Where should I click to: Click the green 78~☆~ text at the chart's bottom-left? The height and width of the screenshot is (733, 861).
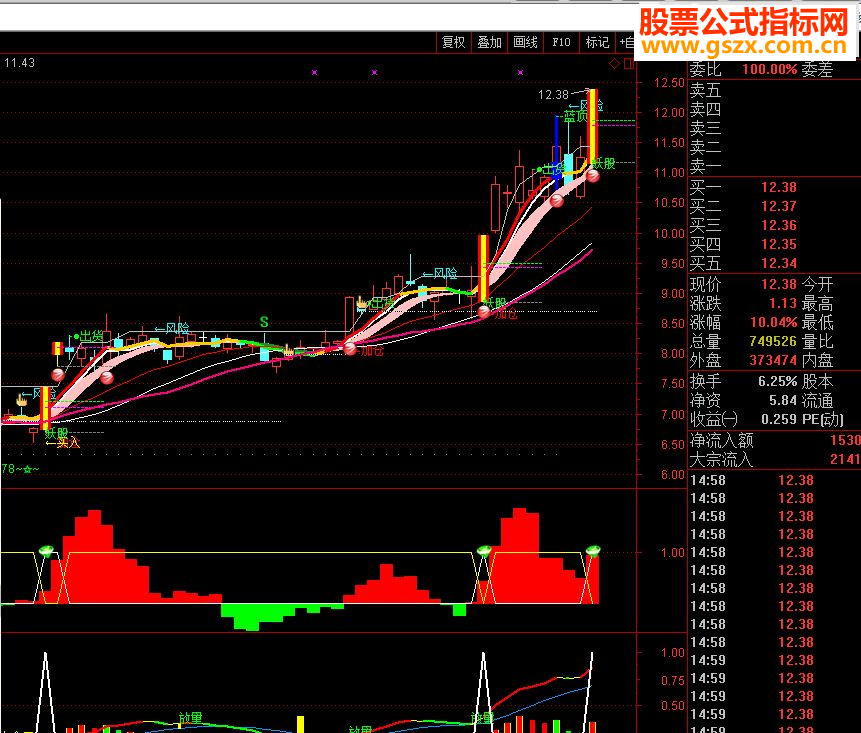(20, 469)
